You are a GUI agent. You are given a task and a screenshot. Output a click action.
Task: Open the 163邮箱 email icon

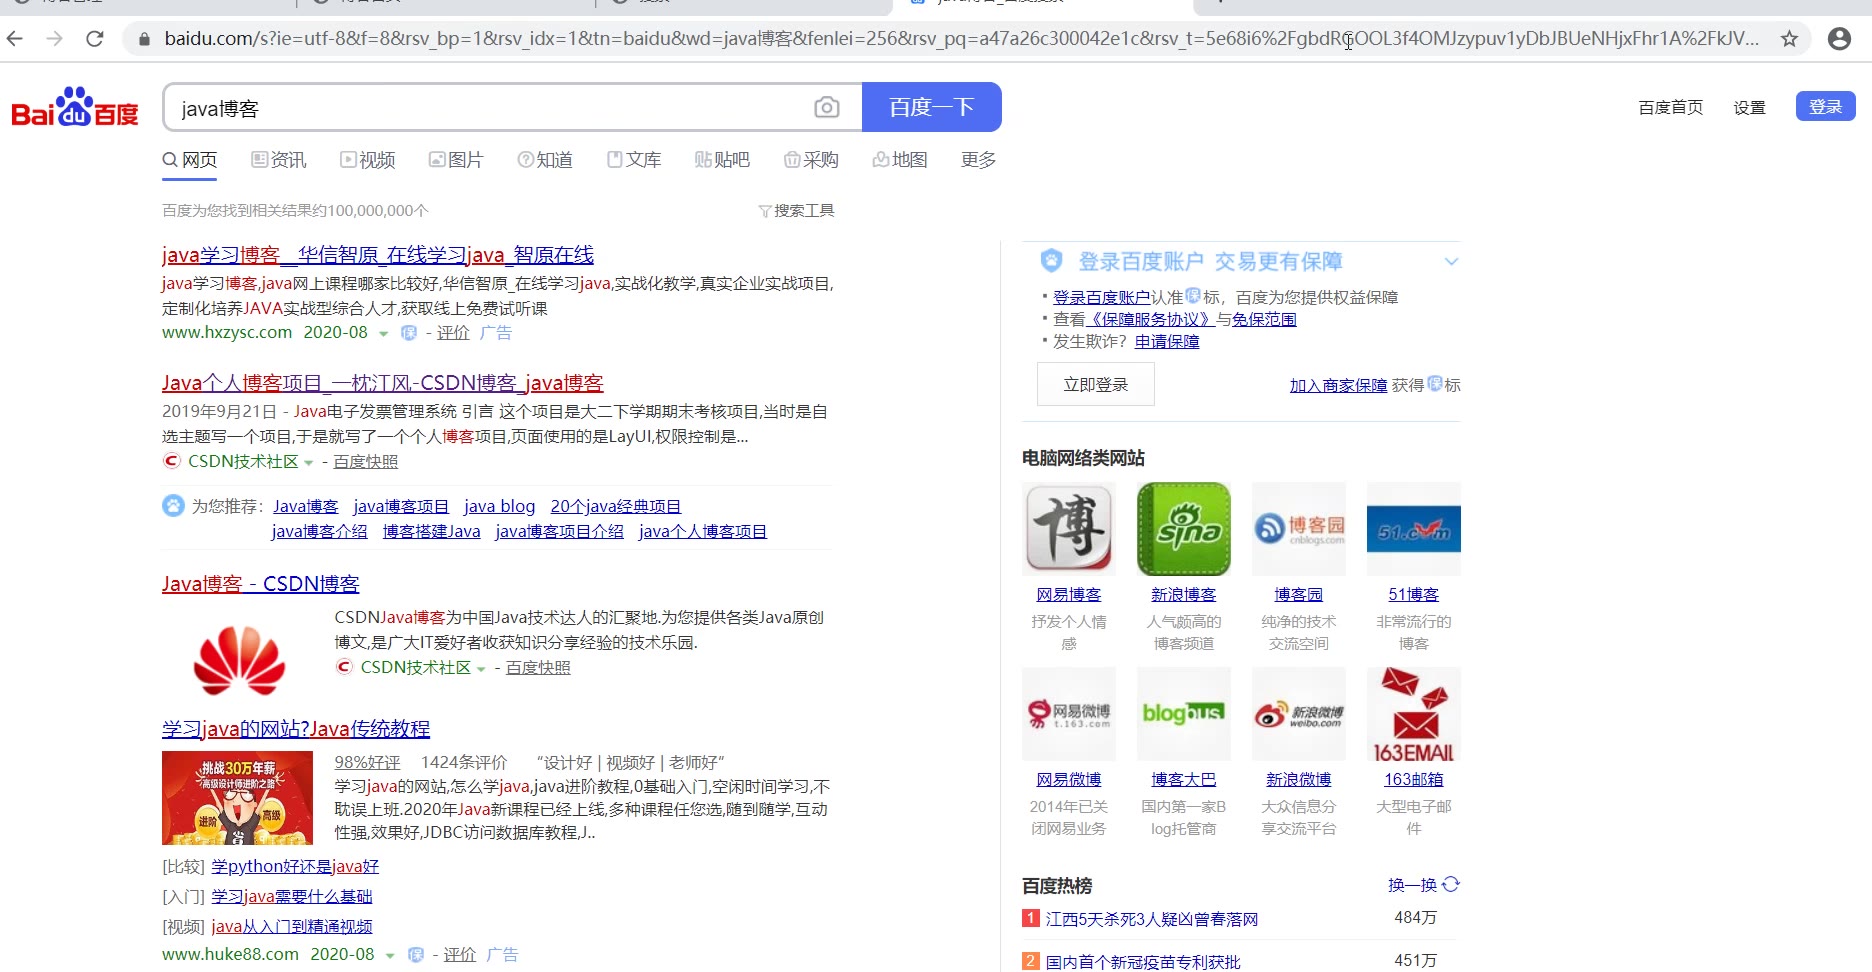(1413, 714)
